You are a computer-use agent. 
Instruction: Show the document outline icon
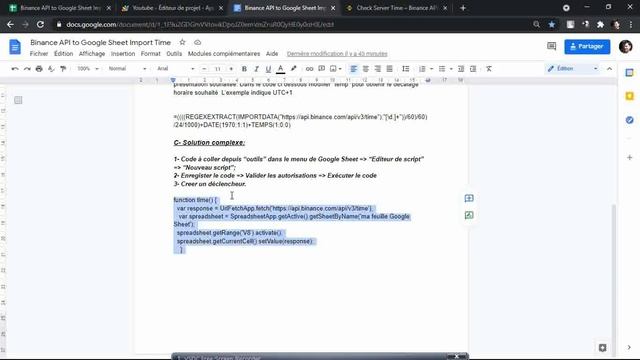click(x=18, y=100)
